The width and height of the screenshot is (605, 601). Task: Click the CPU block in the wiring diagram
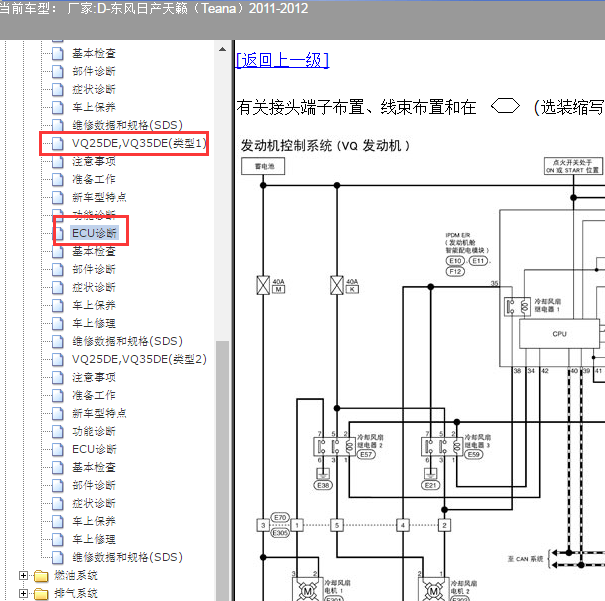click(x=559, y=334)
